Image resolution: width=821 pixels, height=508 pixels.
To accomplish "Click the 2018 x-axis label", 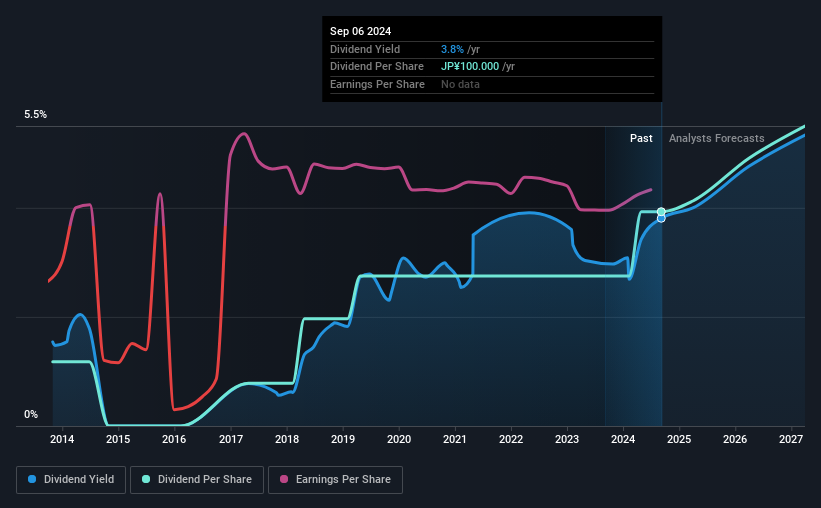I will click(287, 439).
